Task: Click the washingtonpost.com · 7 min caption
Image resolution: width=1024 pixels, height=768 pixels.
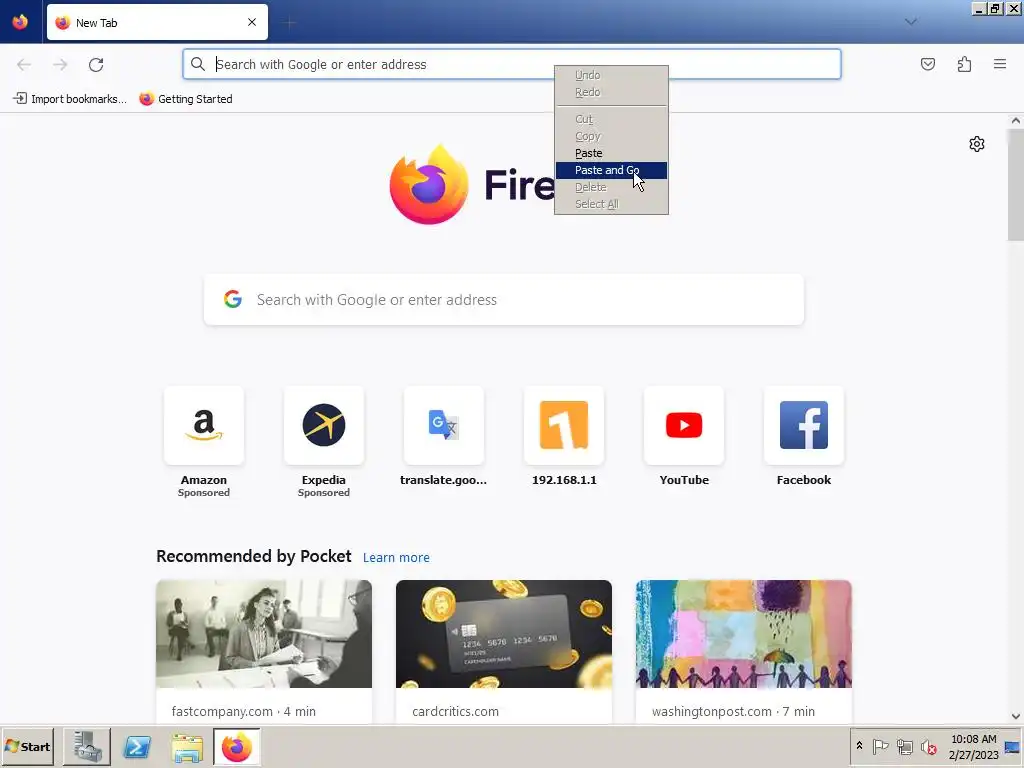Action: coord(733,711)
